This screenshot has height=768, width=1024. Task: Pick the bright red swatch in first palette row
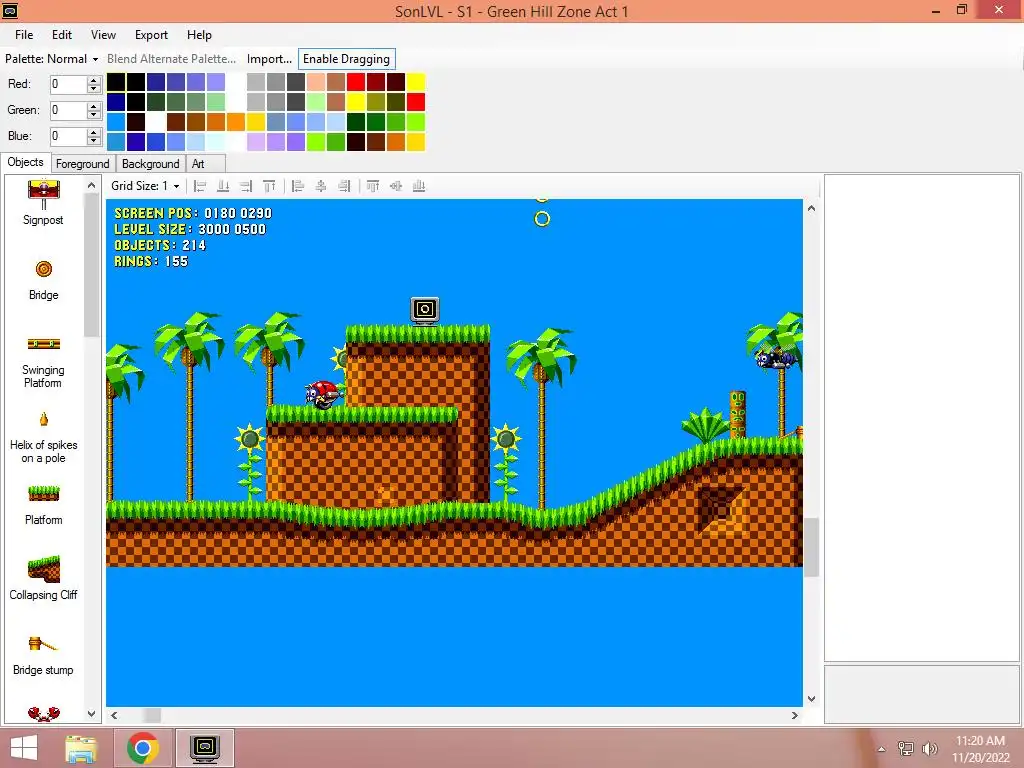point(356,82)
